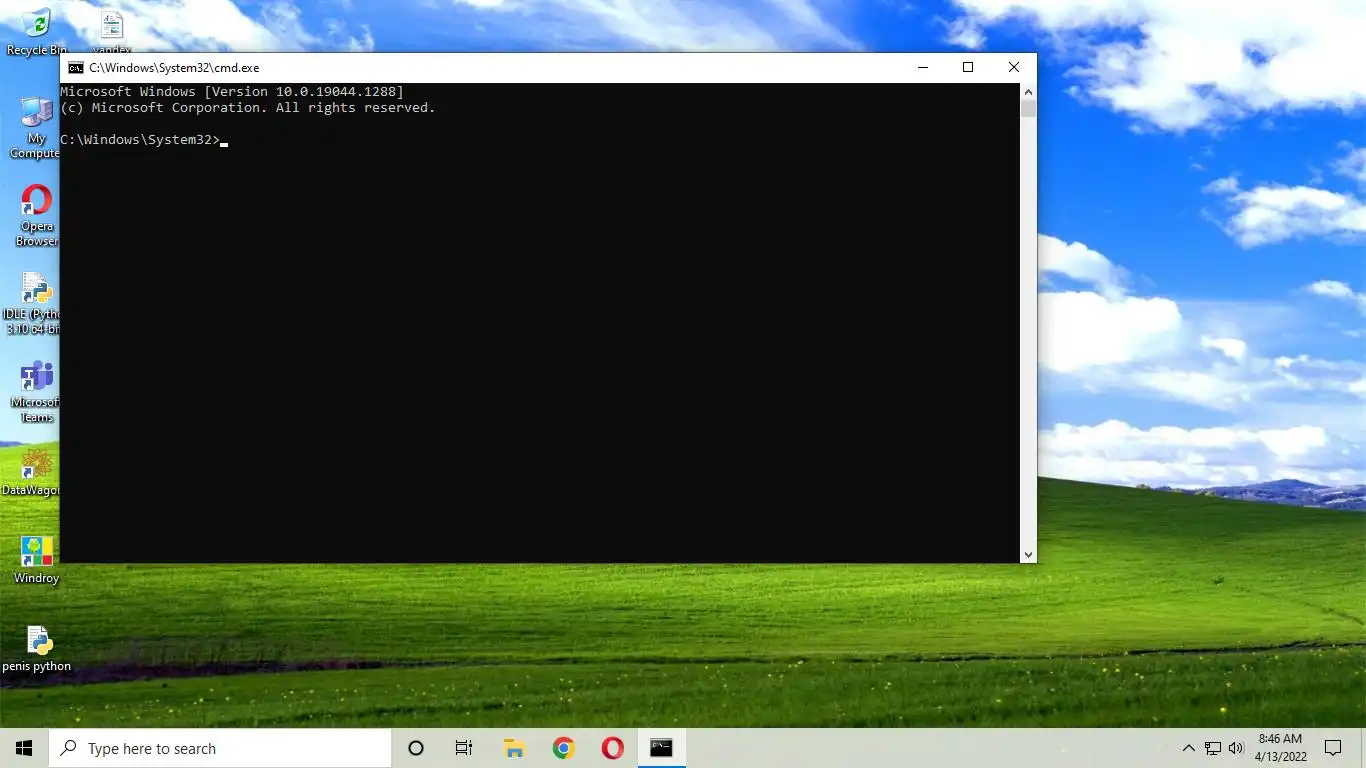The width and height of the screenshot is (1366, 768).
Task: Open the Windows Start menu
Action: tap(24, 748)
